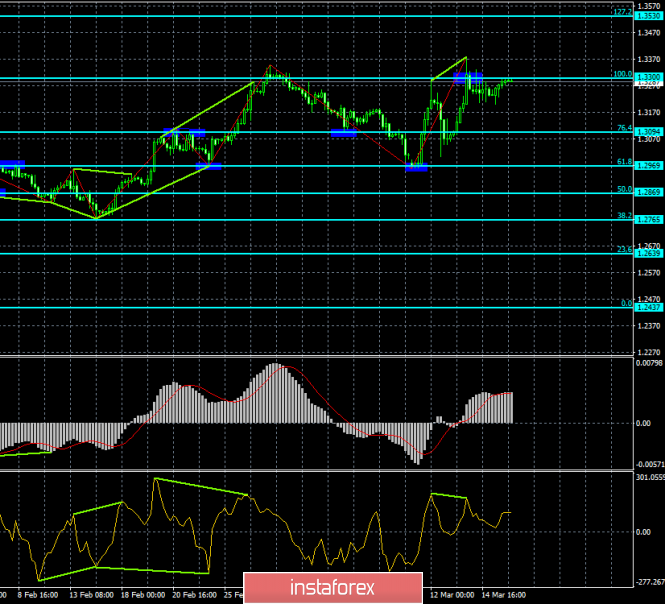Click the 0.00798 MACD scale value
665x604 pixels.
pos(649,363)
